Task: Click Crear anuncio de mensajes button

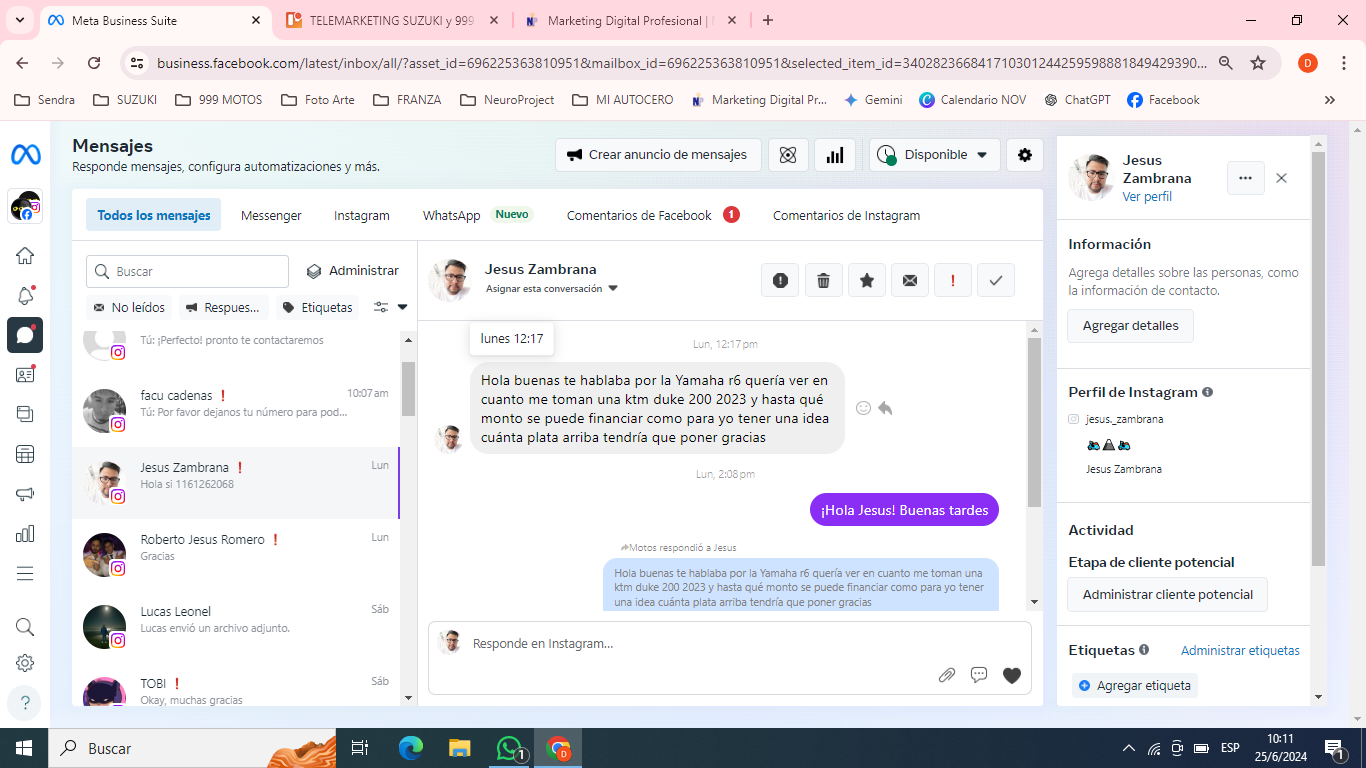Action: [x=658, y=155]
